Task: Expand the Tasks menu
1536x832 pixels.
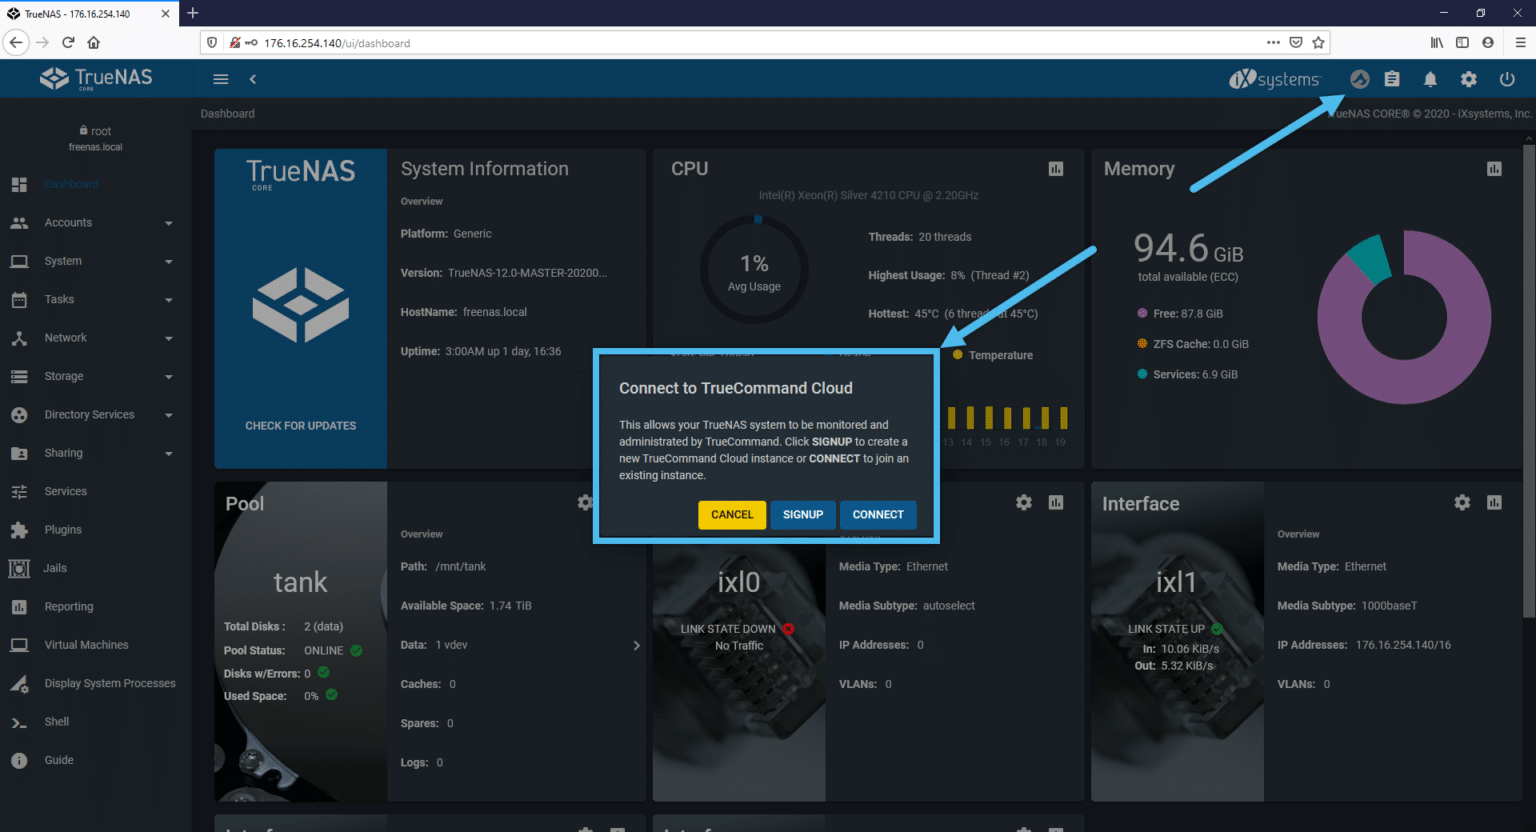Action: point(96,300)
